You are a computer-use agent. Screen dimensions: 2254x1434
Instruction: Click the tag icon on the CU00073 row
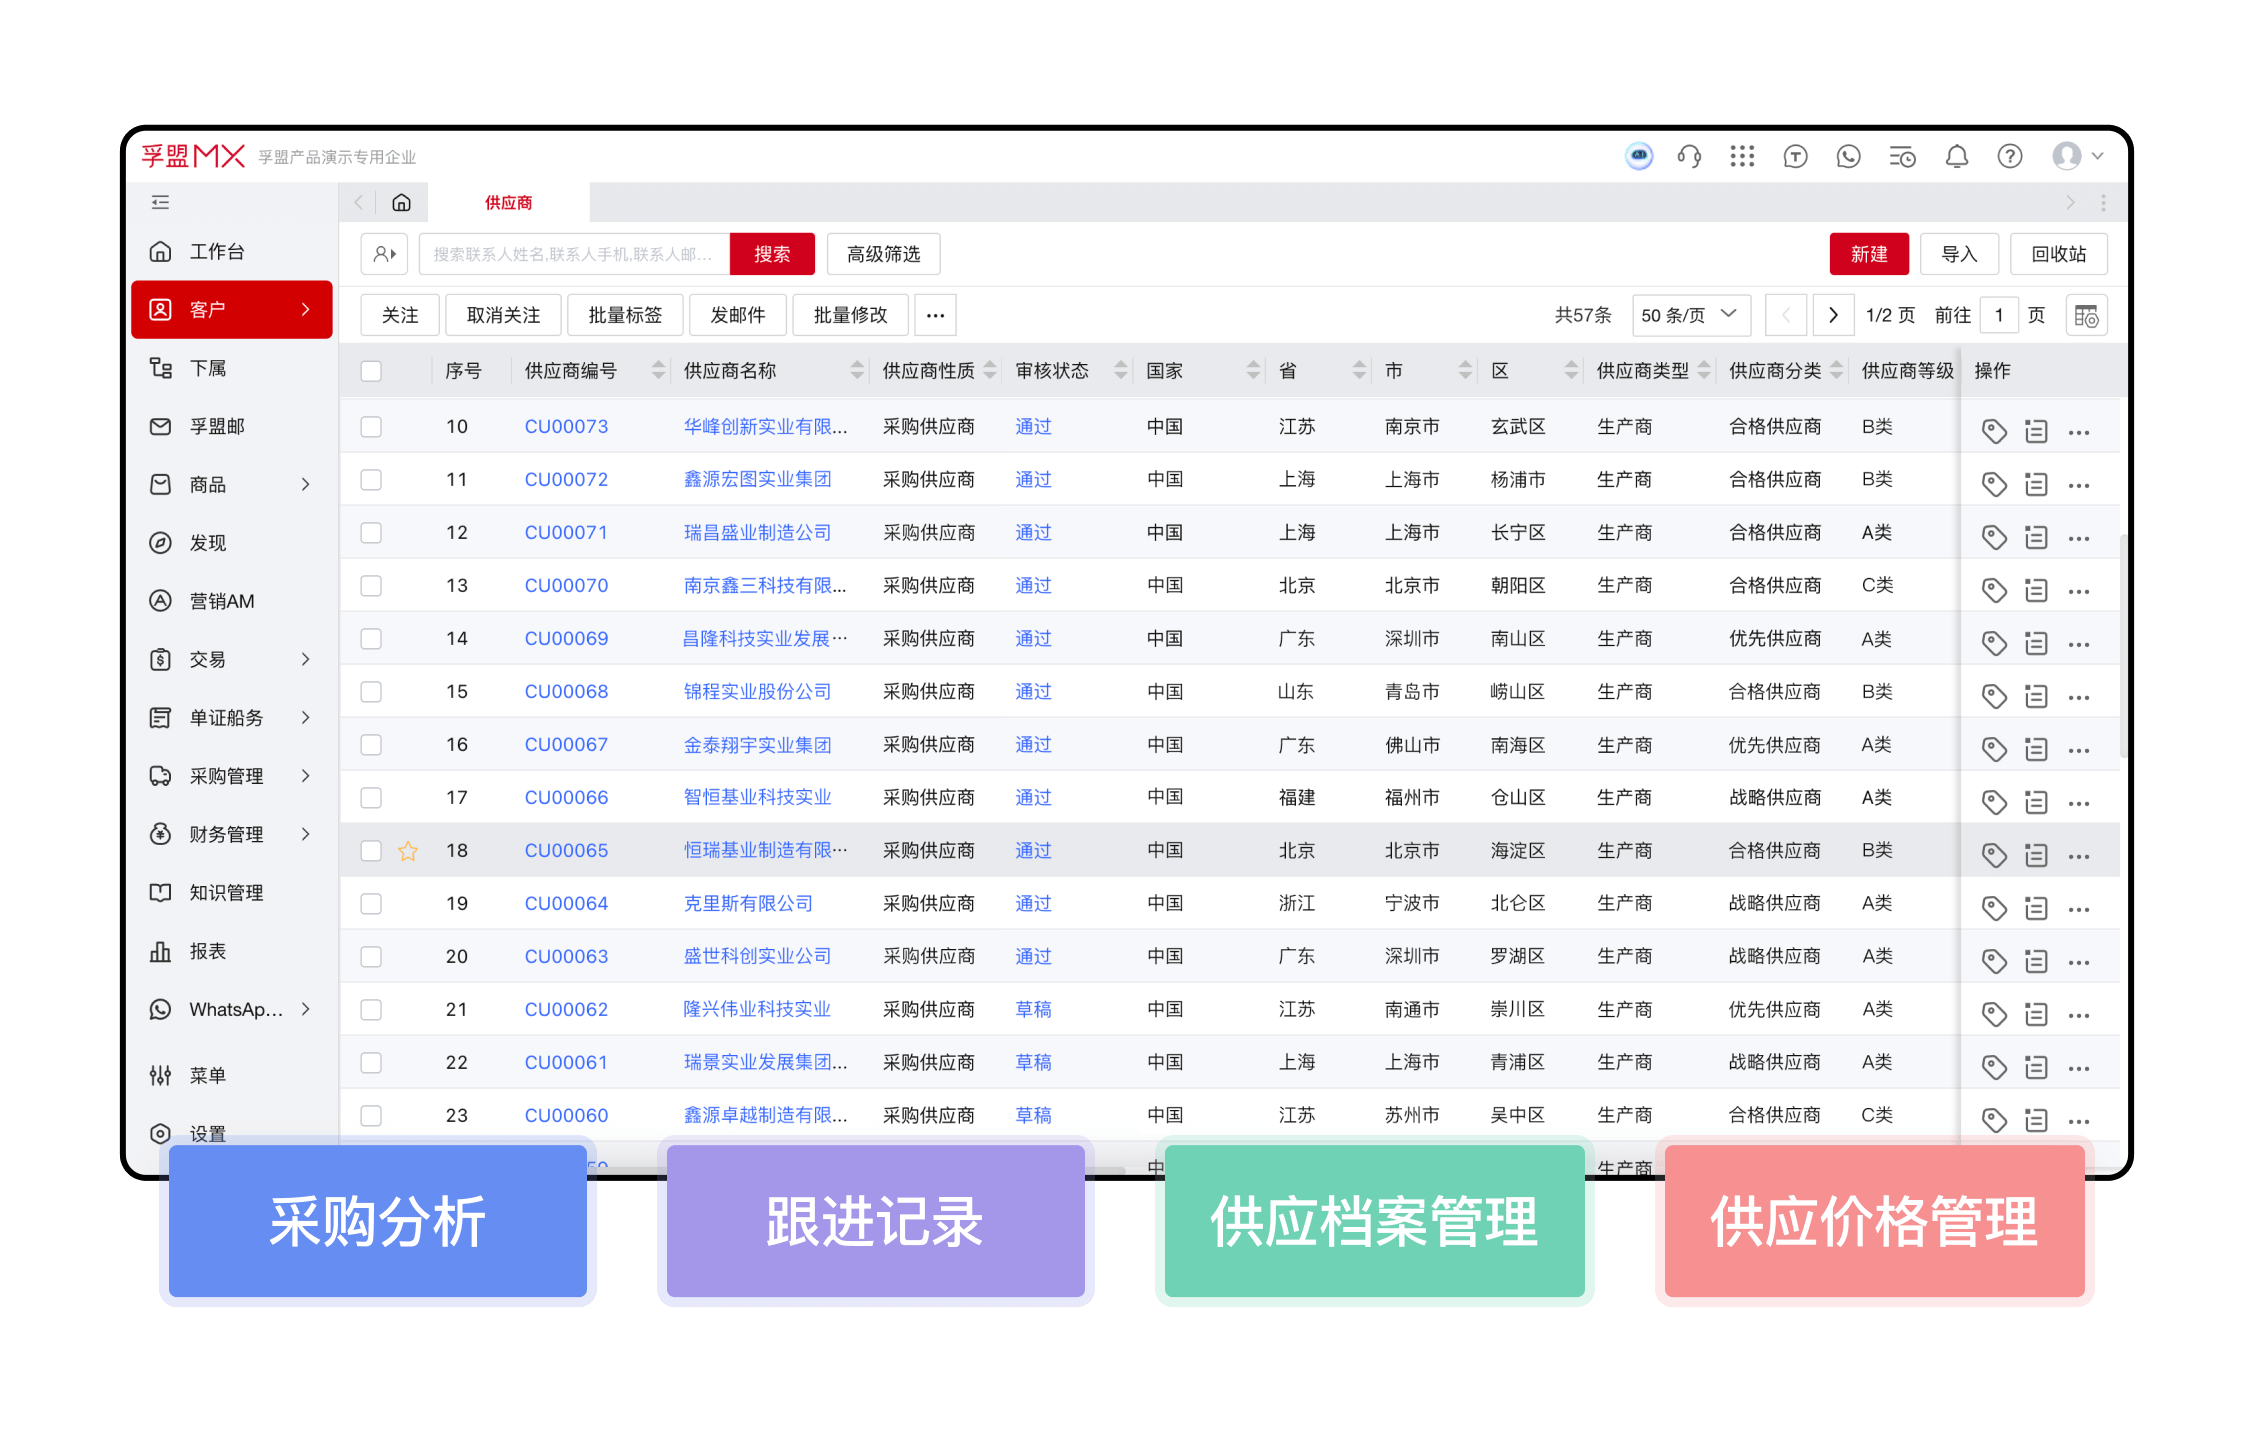[1994, 430]
